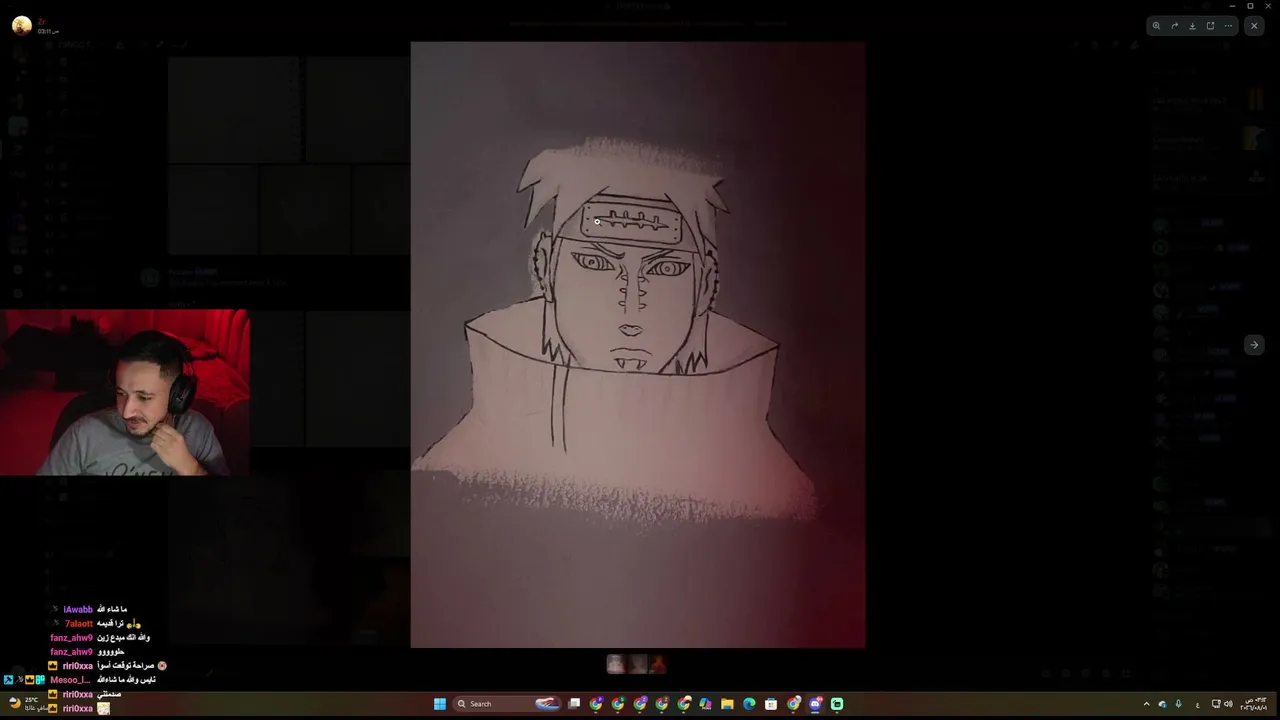Open the Windows Start menu
1280x720 pixels.
(x=440, y=704)
